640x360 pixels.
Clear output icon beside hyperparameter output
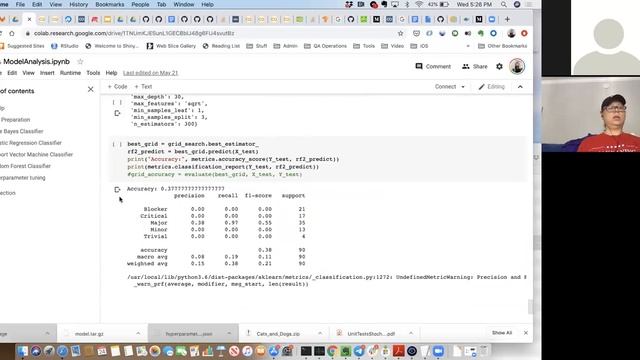pyautogui.click(x=117, y=113)
